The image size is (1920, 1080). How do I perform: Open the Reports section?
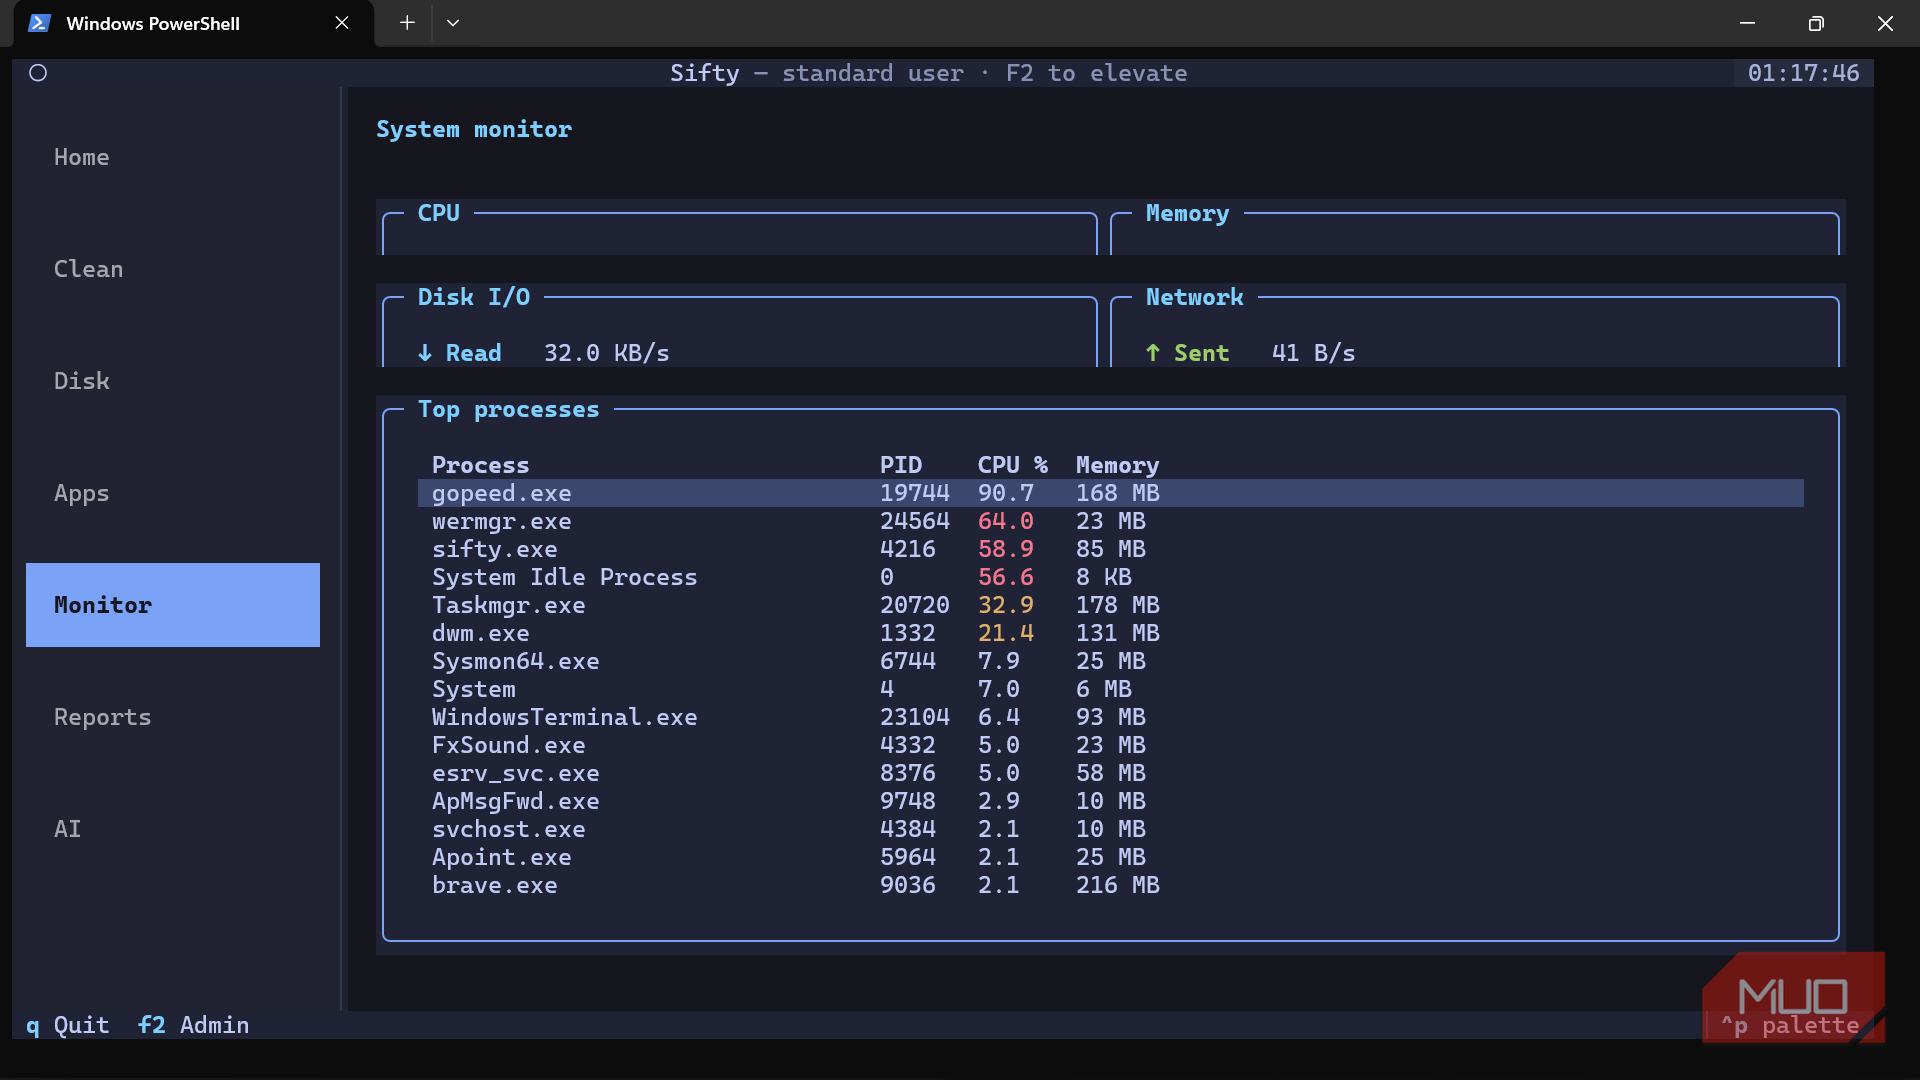[173, 717]
